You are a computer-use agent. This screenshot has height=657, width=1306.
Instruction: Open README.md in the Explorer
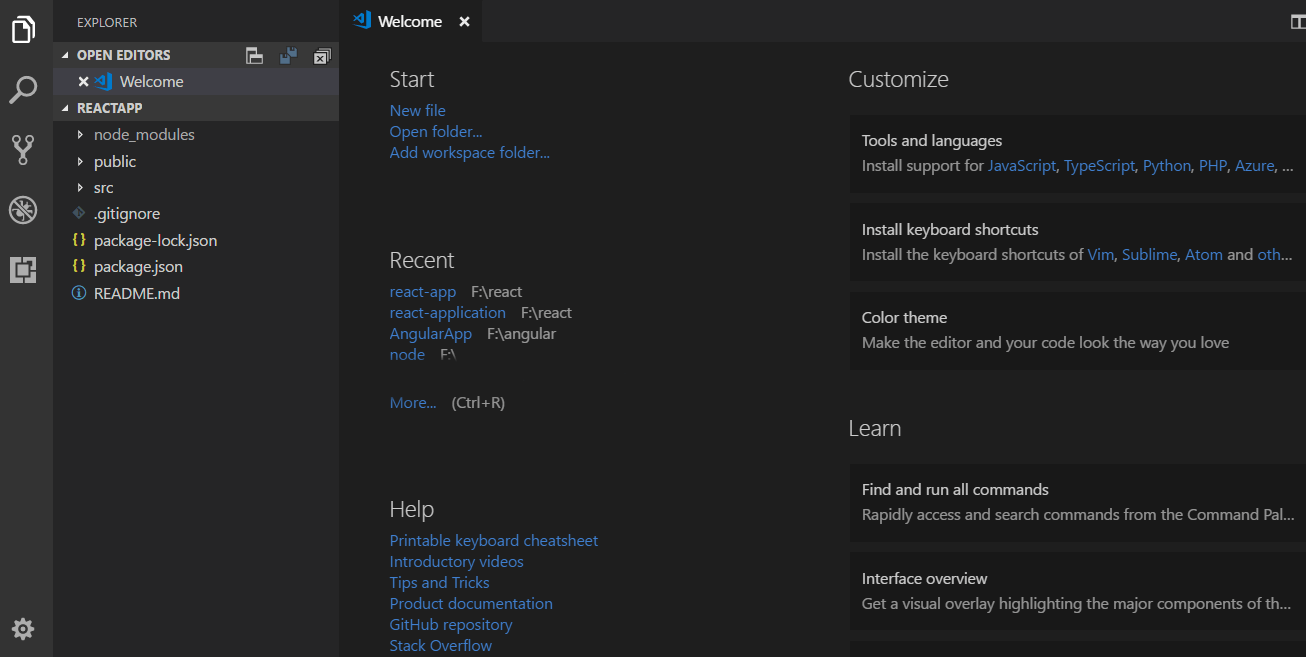click(x=137, y=292)
